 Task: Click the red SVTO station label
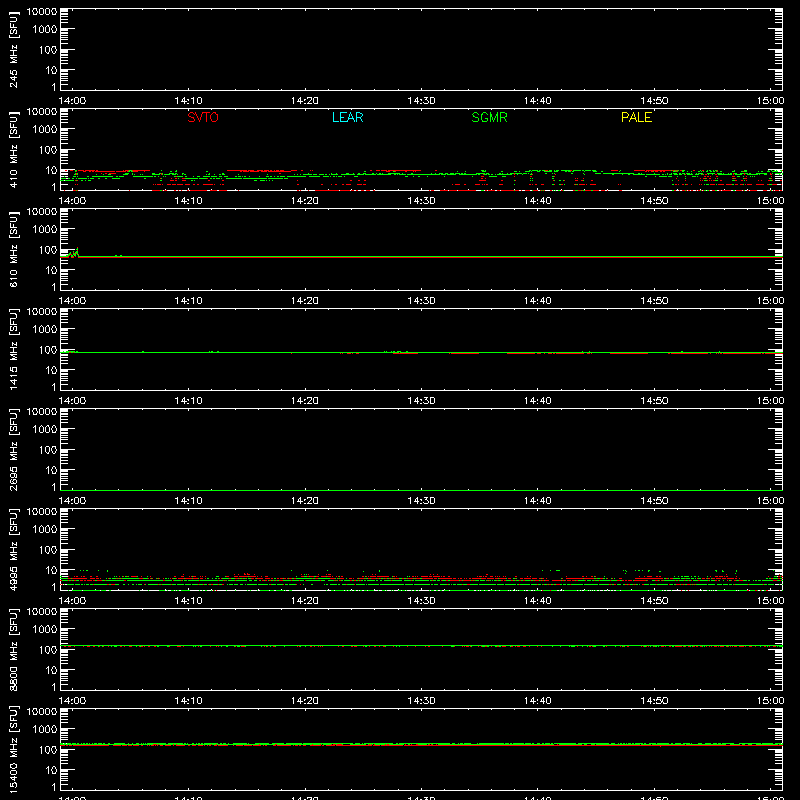pos(203,117)
